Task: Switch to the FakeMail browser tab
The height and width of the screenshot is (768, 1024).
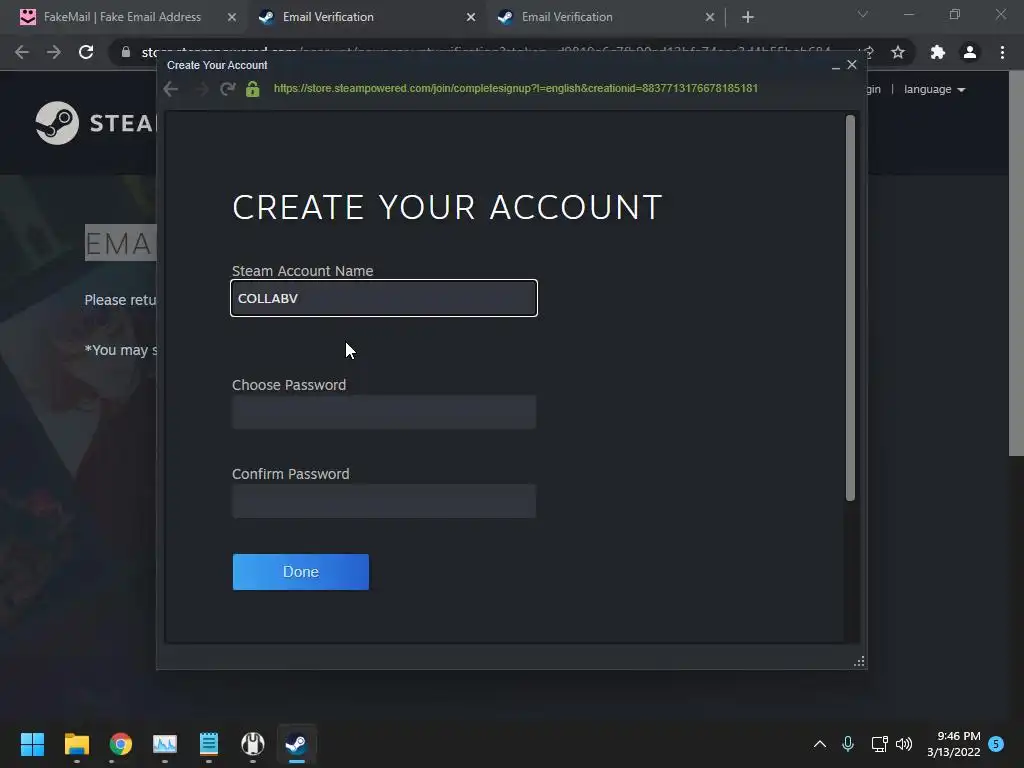Action: click(122, 17)
